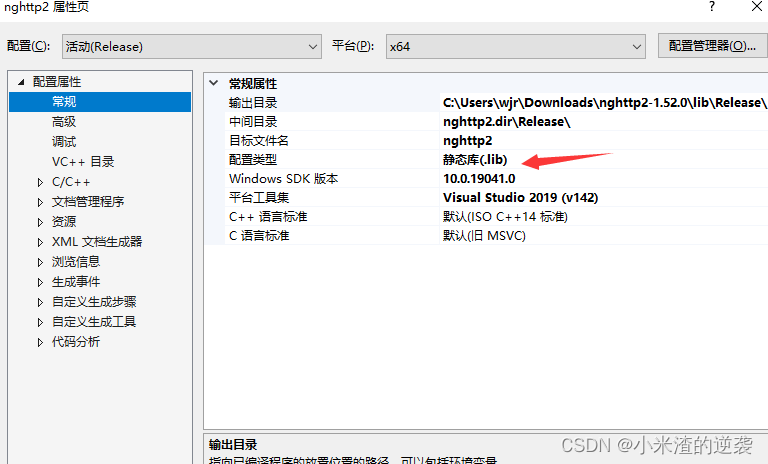
Task: Select the 资源 tree item label
Action: 64,221
